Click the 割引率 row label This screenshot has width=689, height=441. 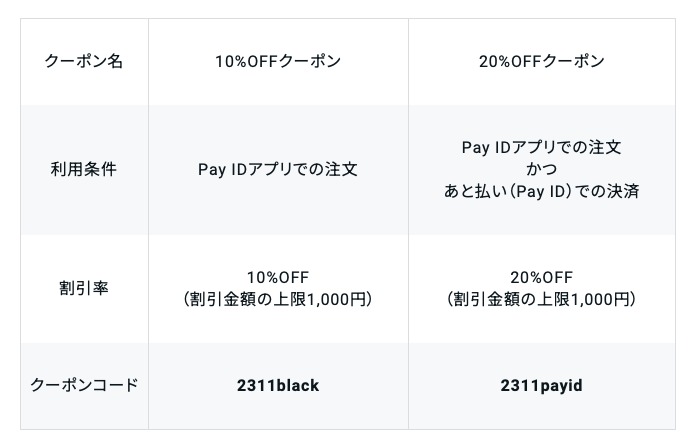pyautogui.click(x=83, y=288)
